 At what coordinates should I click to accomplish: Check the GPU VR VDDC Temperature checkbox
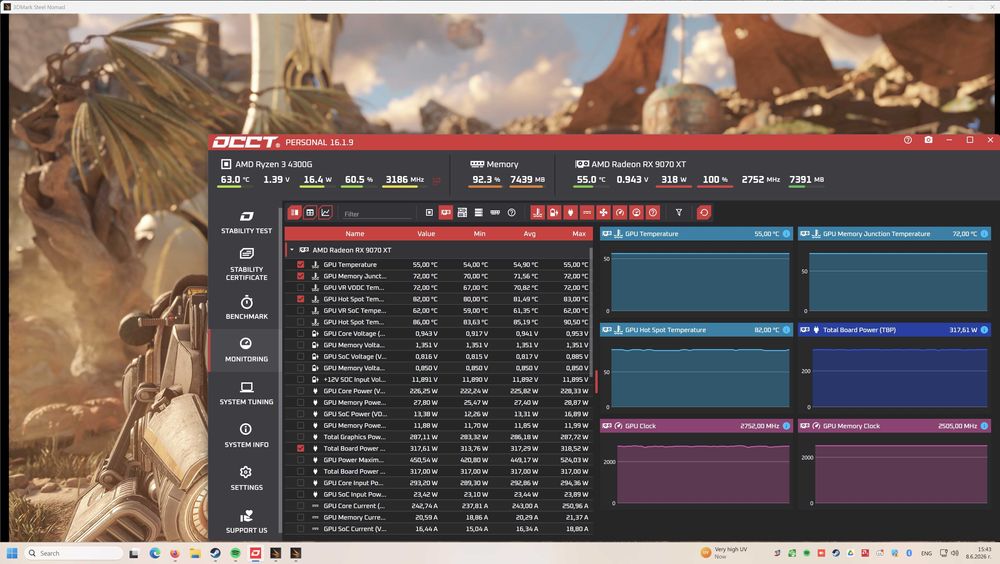[300, 287]
